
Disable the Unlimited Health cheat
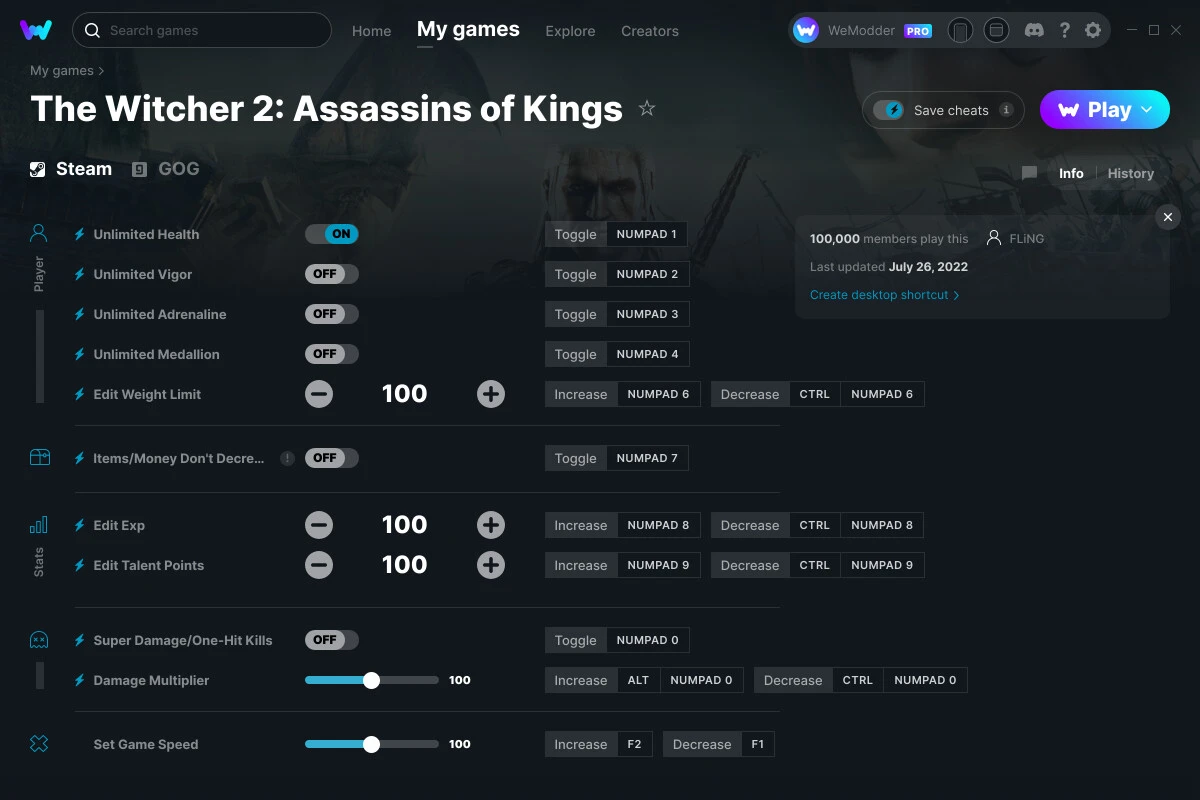[331, 233]
